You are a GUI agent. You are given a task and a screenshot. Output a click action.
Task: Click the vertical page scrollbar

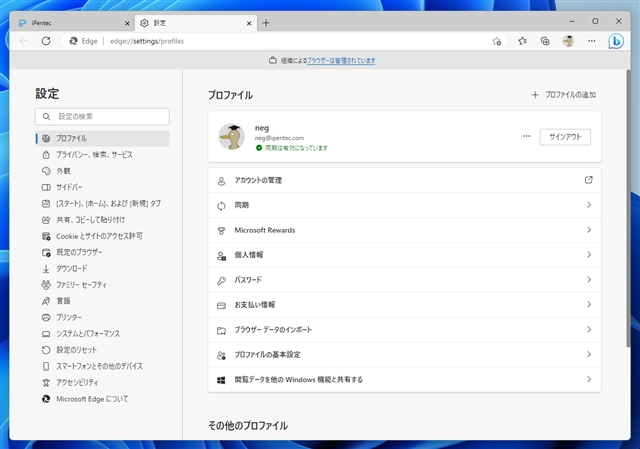coord(628,208)
